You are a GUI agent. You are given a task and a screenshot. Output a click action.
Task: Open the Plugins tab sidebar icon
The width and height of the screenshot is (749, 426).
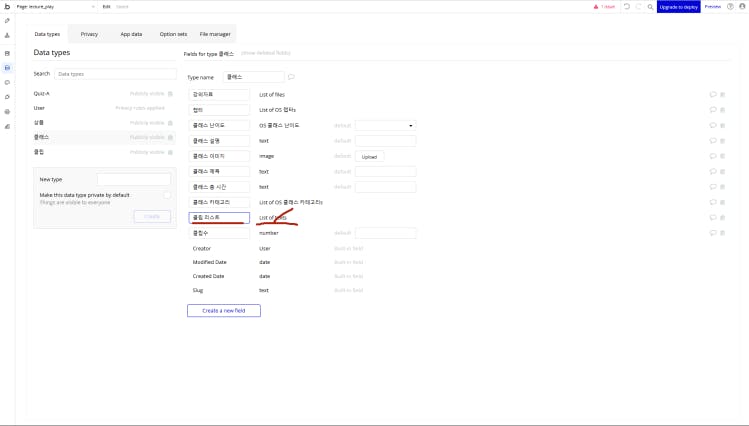click(x=7, y=97)
